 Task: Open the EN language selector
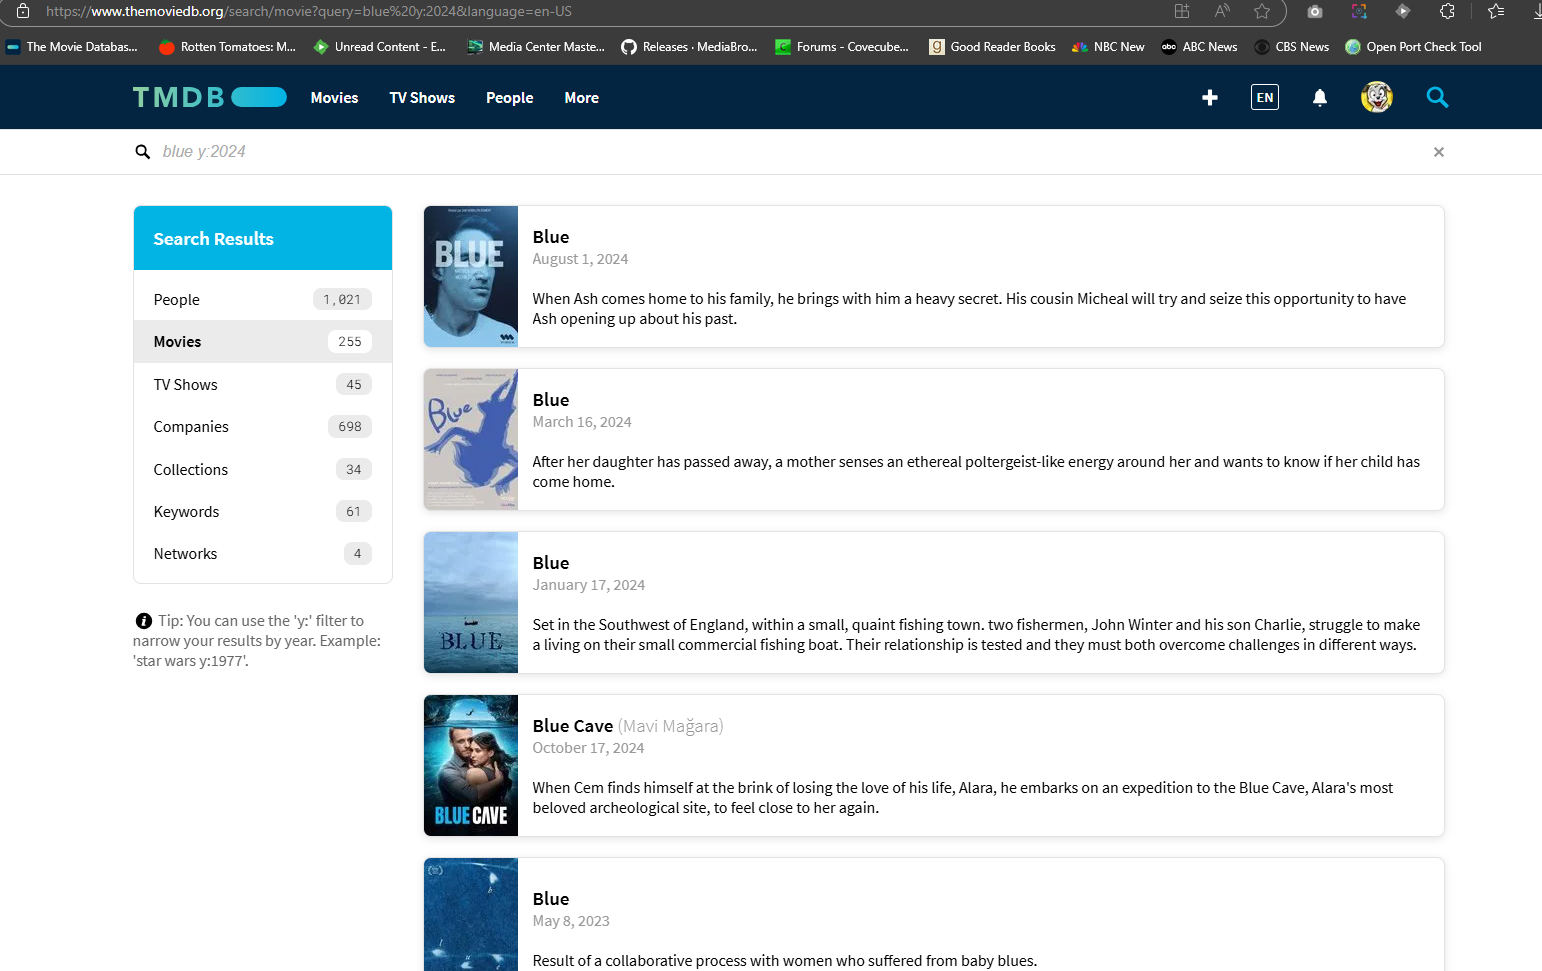point(1264,97)
